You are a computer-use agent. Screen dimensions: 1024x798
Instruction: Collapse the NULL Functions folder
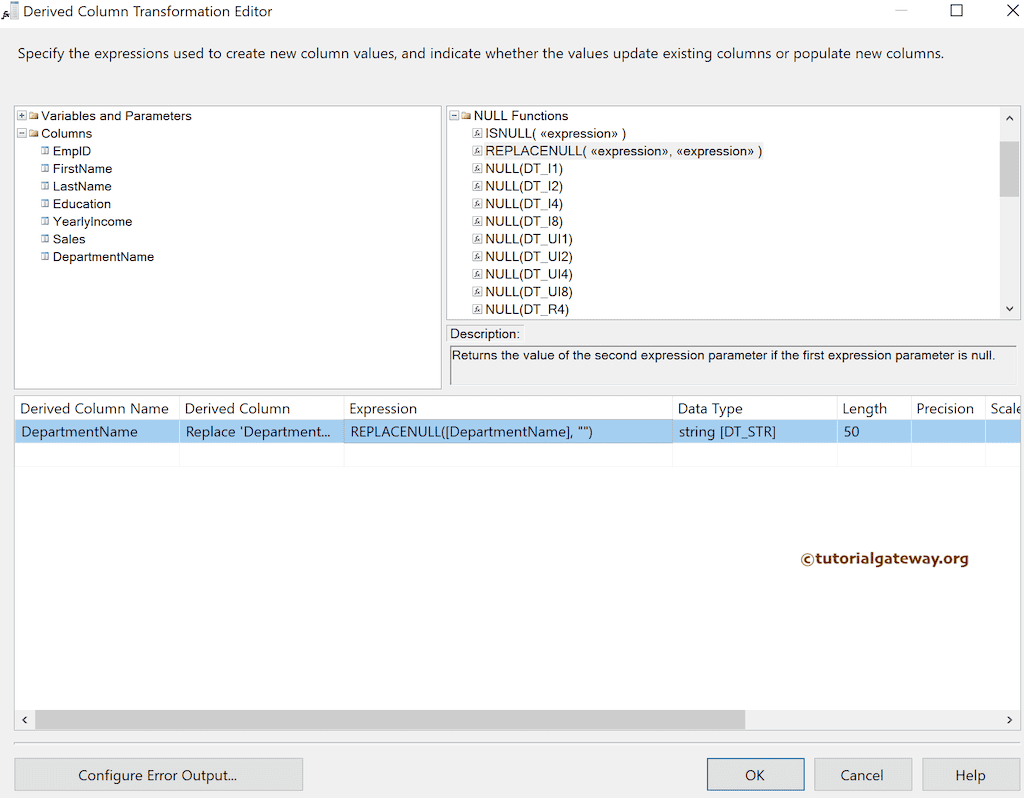[x=454, y=115]
